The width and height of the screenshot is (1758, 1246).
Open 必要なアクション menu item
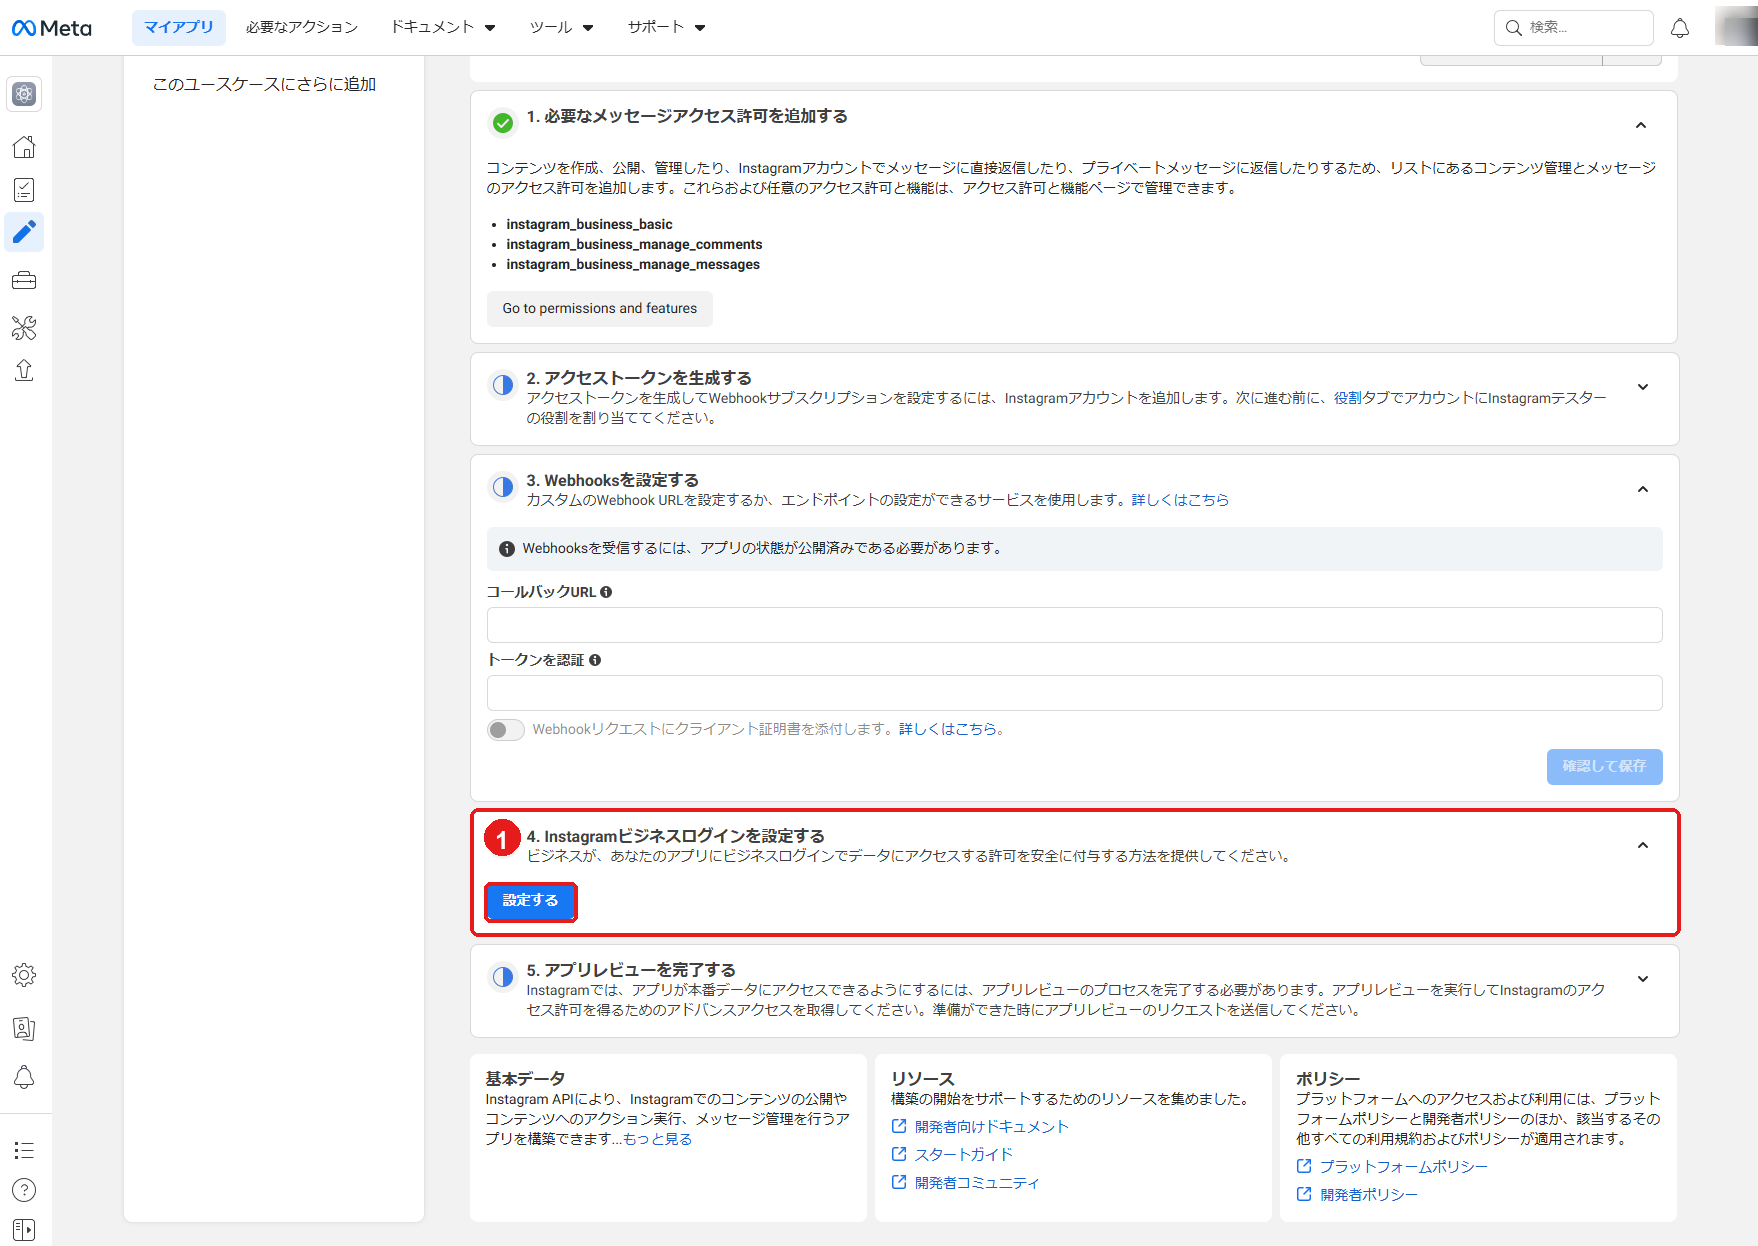click(x=302, y=28)
